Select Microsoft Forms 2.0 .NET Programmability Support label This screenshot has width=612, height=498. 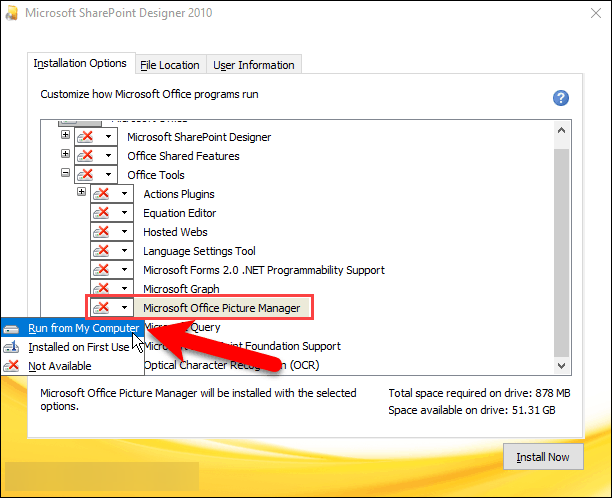(264, 270)
